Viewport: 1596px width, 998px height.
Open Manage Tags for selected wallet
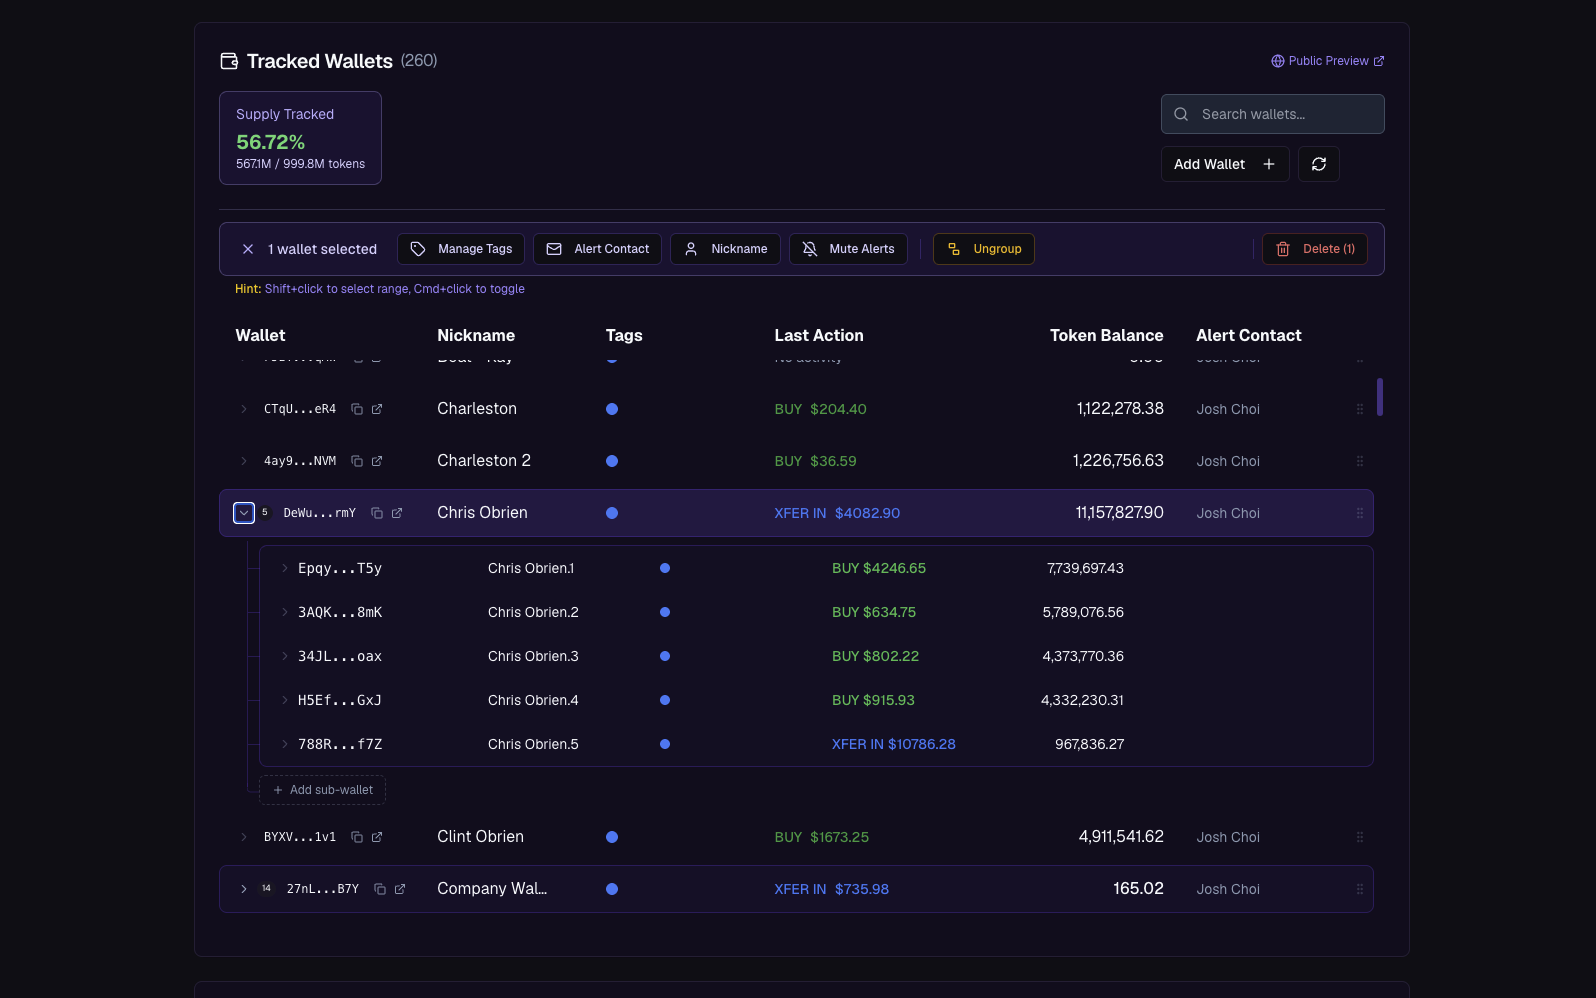click(461, 249)
